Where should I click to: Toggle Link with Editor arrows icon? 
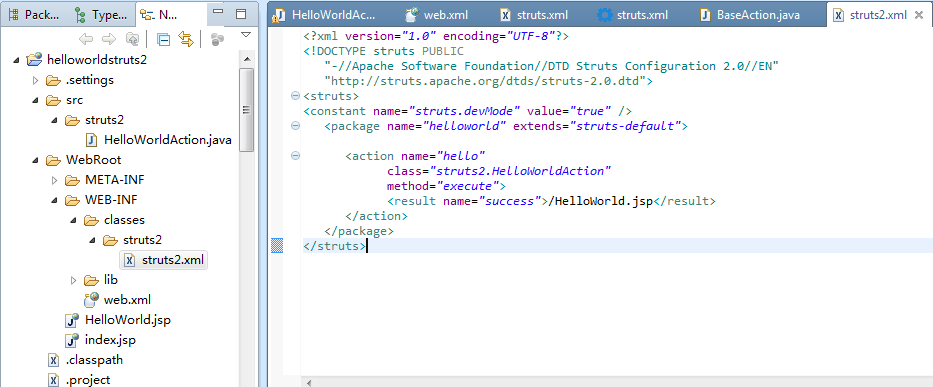[186, 39]
